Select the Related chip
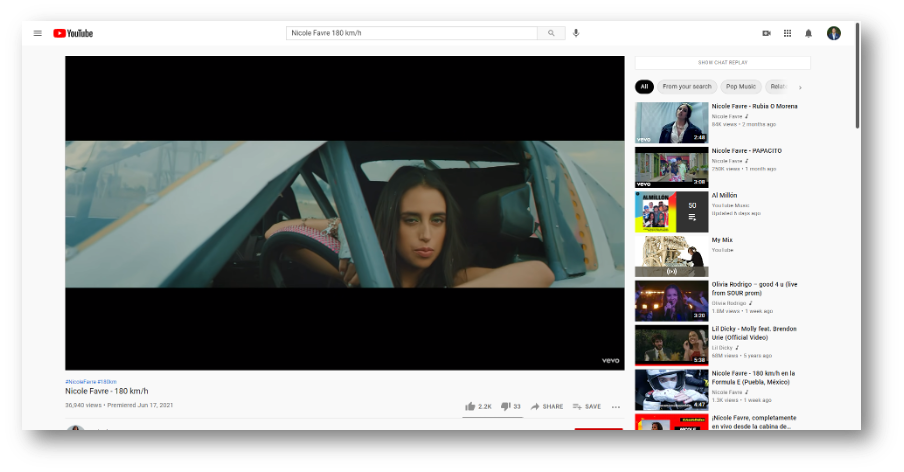The width and height of the screenshot is (904, 472). (778, 86)
